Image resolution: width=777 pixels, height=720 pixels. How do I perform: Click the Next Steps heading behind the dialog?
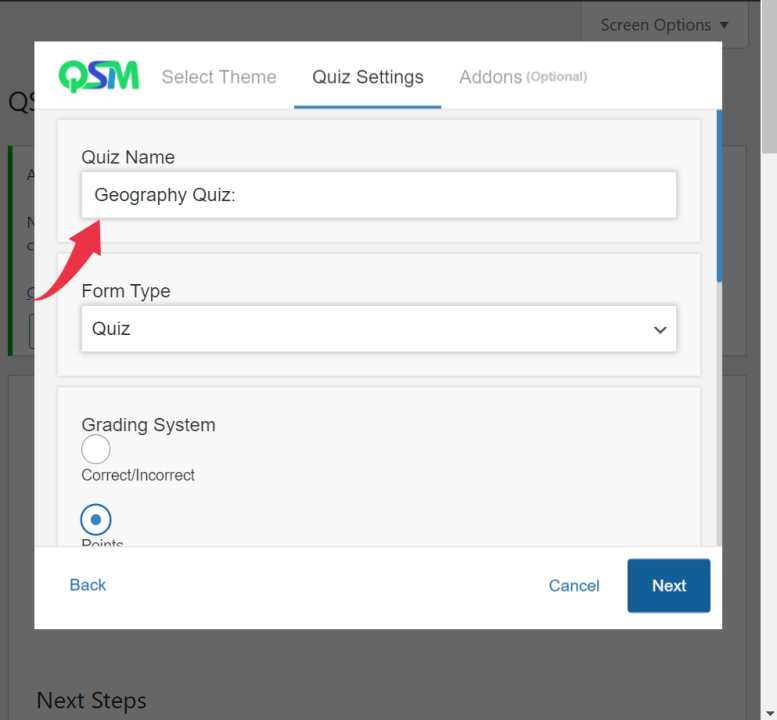[92, 701]
